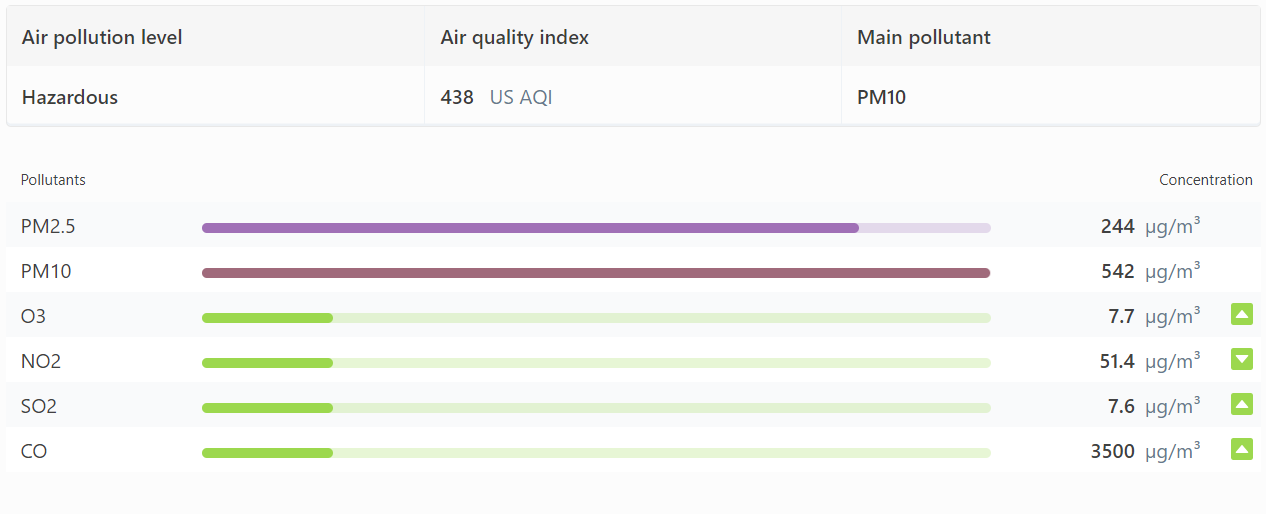Click the O3 green concentration bar
The height and width of the screenshot is (514, 1266).
point(596,318)
